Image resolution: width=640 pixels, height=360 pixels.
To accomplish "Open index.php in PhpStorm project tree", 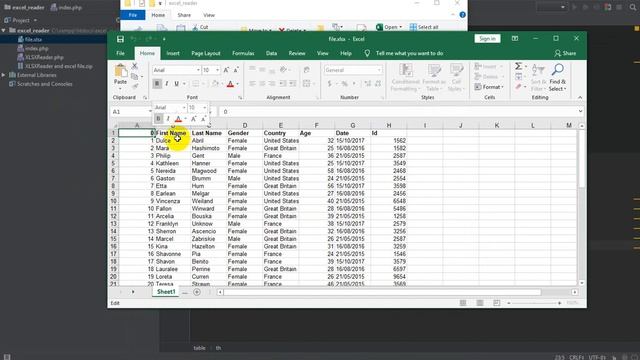I will 36,49.
